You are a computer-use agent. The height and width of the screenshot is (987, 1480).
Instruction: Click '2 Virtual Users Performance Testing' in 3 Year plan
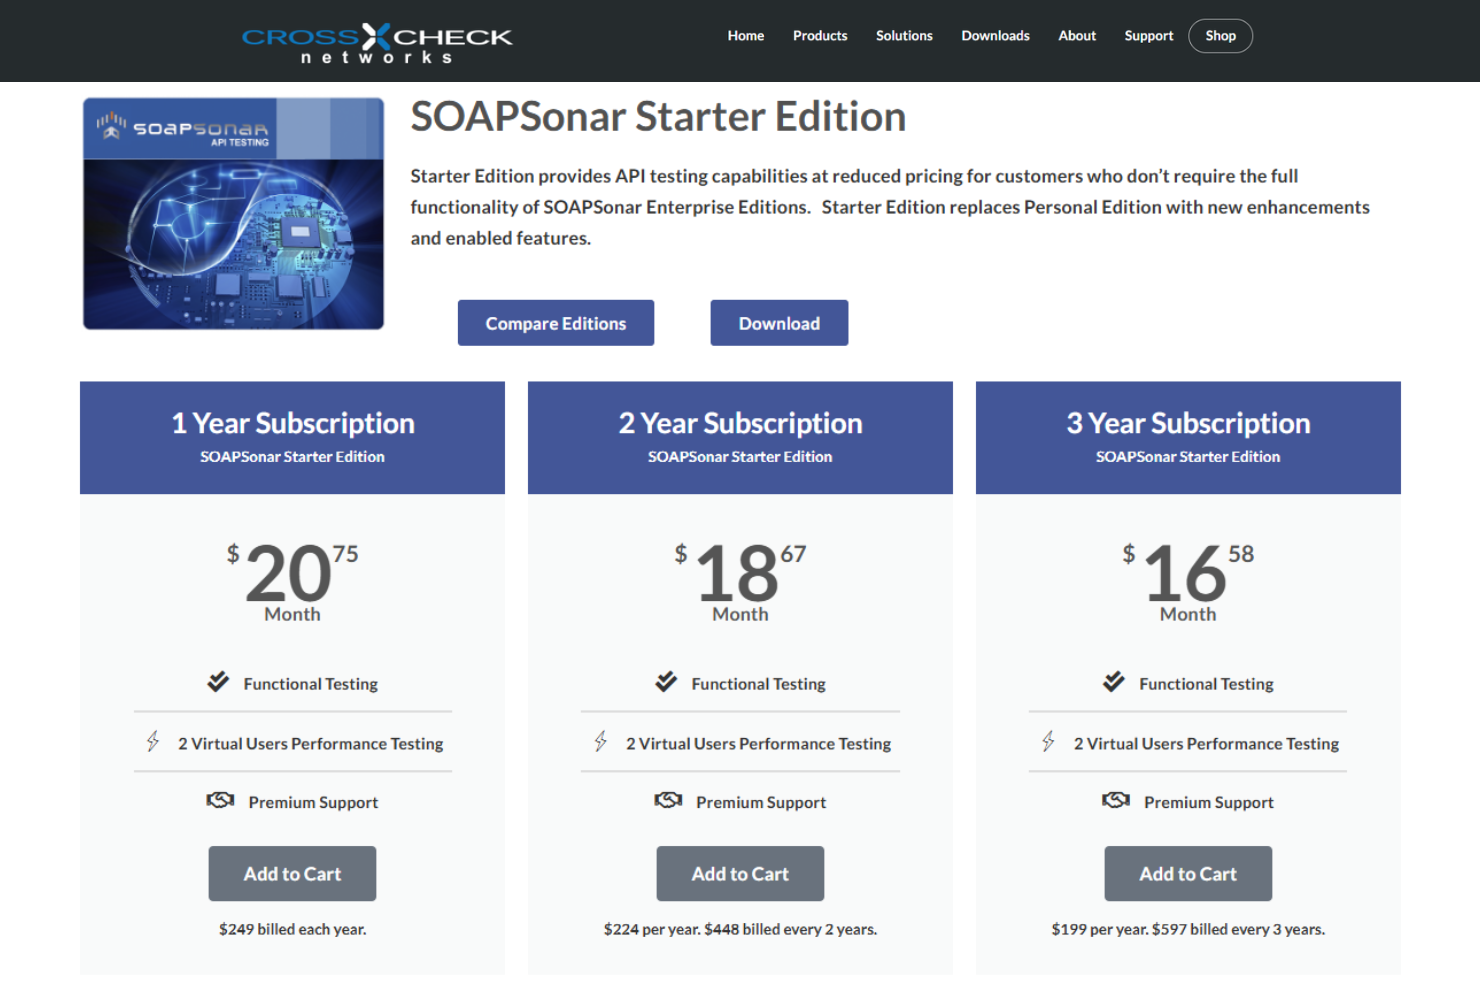tap(1207, 744)
